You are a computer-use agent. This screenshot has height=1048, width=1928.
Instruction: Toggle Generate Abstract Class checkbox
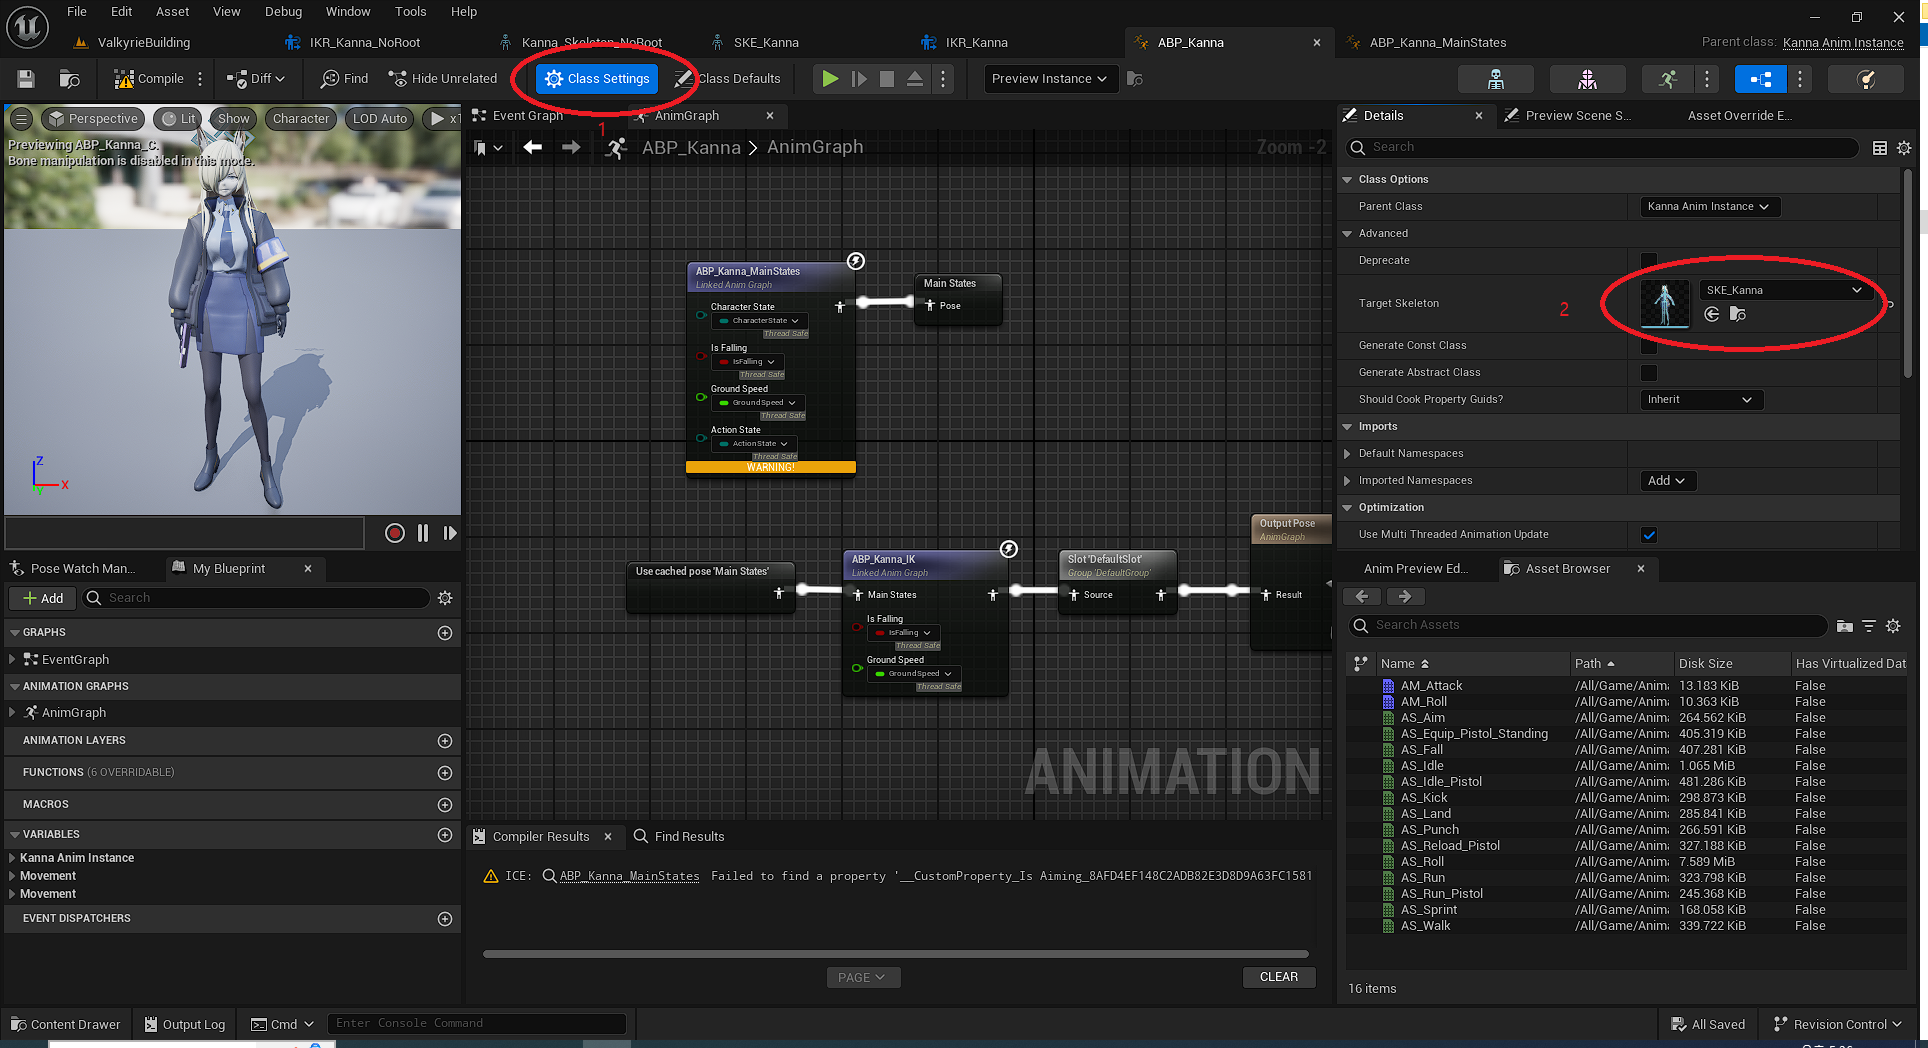(x=1649, y=373)
